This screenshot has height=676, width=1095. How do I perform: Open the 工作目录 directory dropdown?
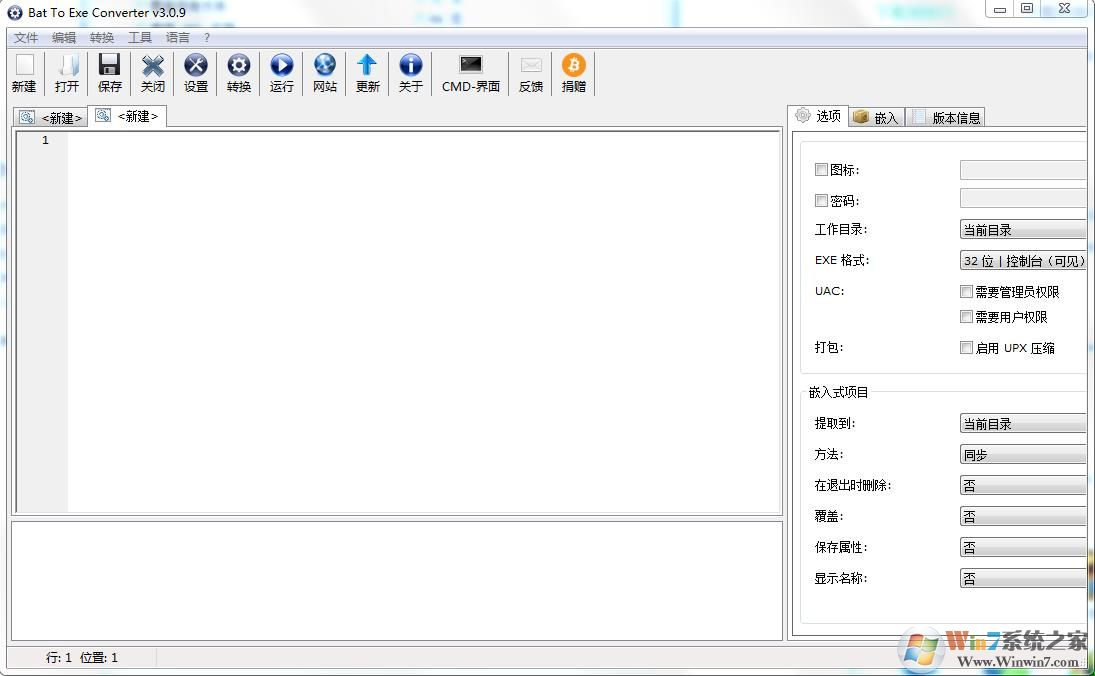coord(1023,229)
